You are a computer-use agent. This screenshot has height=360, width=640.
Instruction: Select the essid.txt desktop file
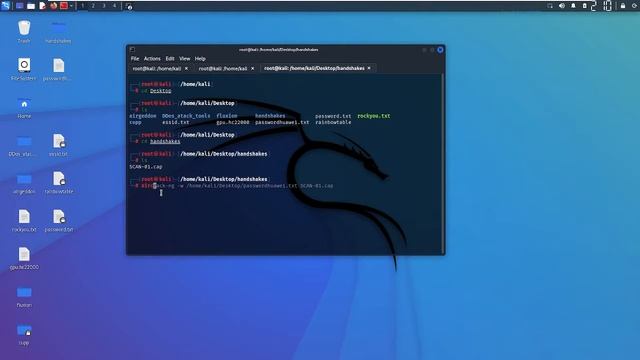pos(58,145)
